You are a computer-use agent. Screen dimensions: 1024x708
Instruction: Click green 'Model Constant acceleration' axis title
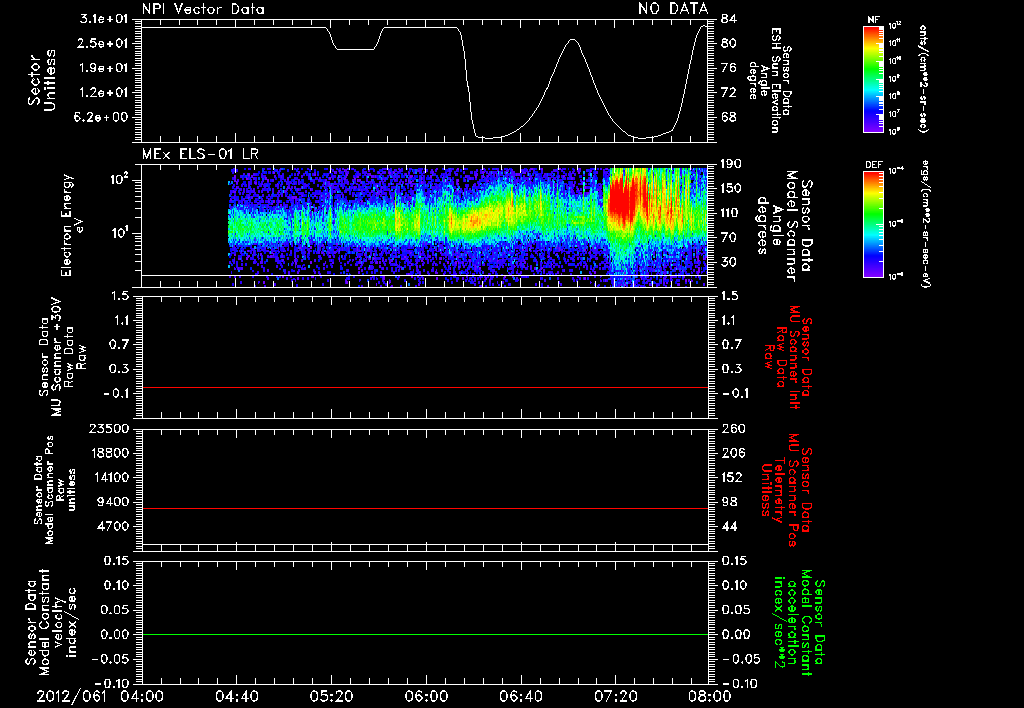coord(799,623)
